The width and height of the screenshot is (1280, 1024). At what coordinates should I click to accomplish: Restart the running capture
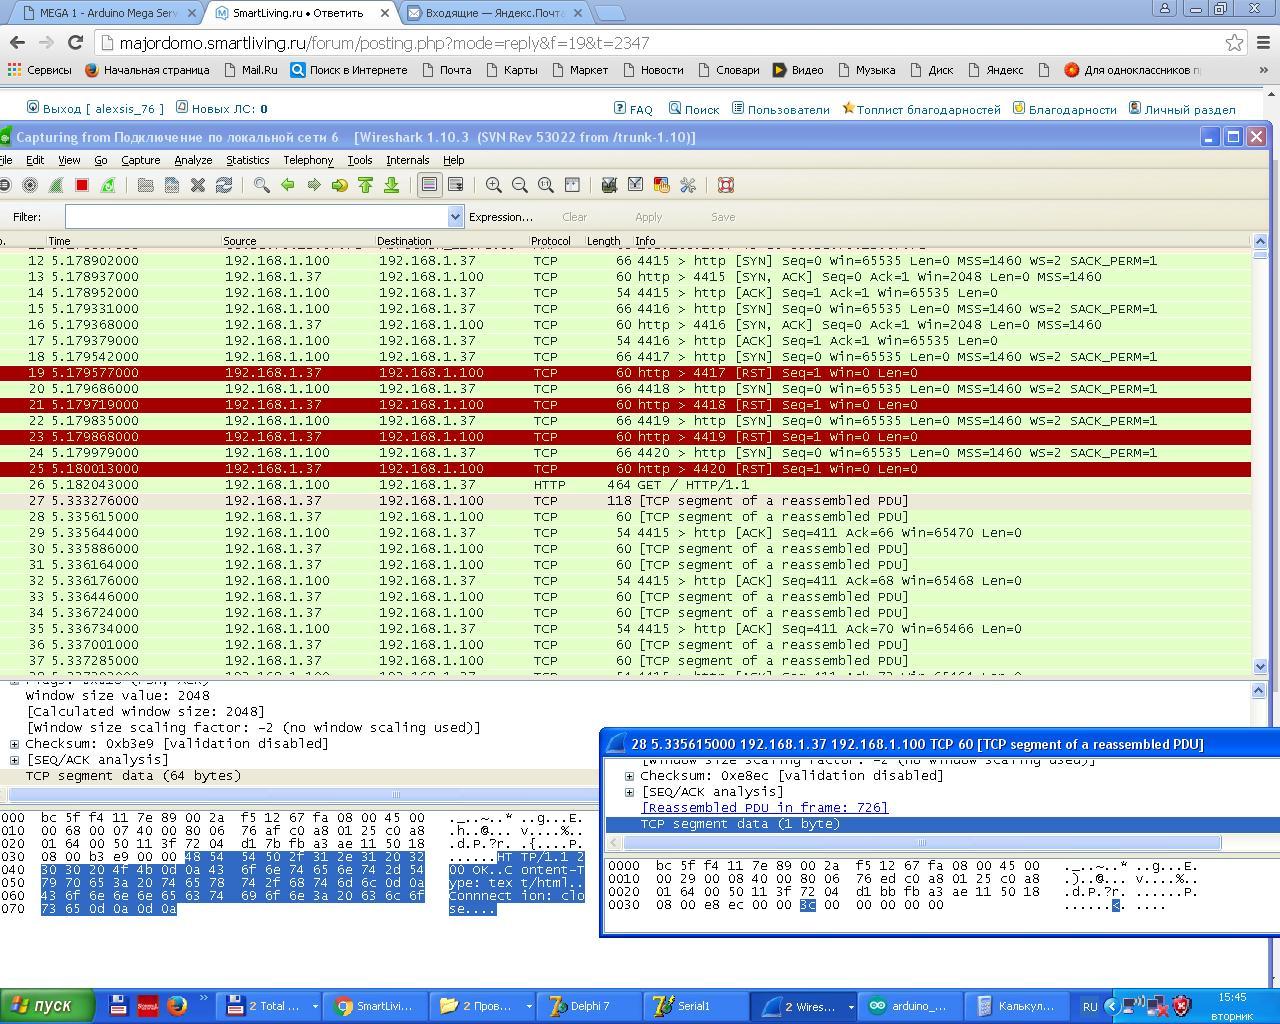click(108, 185)
